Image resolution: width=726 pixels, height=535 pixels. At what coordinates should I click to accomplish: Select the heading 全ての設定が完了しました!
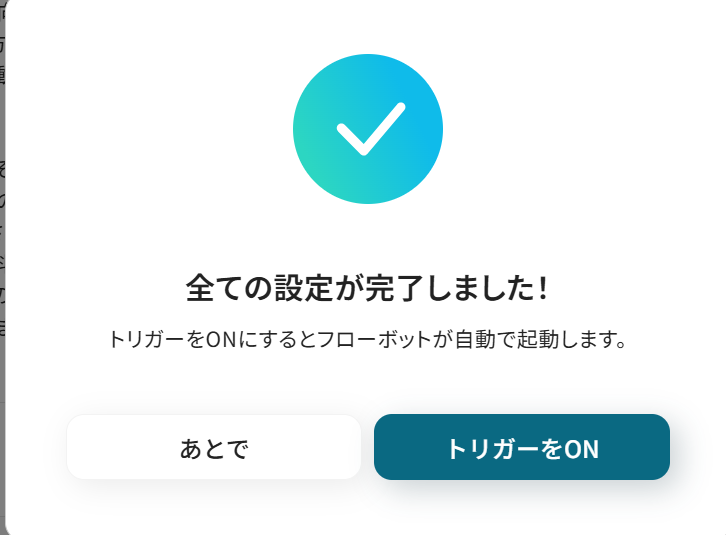coord(367,288)
